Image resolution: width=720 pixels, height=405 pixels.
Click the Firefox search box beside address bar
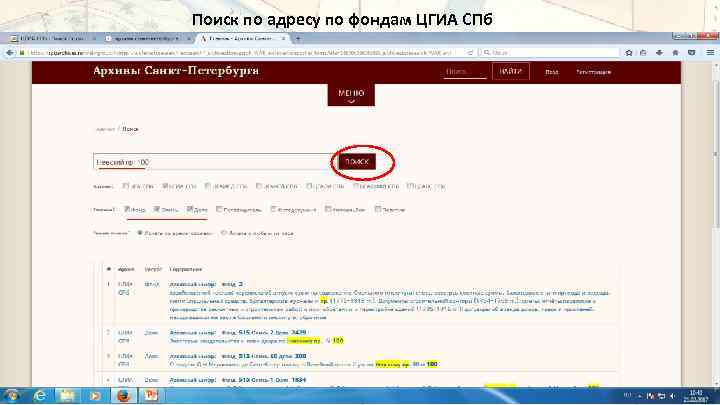point(549,53)
